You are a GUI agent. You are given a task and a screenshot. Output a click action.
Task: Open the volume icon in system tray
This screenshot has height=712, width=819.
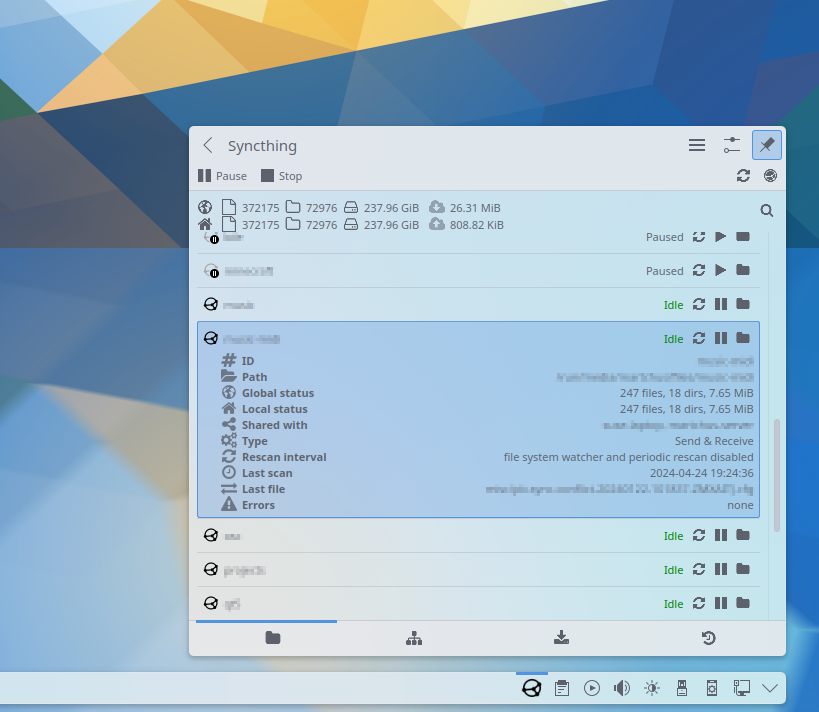tap(622, 688)
